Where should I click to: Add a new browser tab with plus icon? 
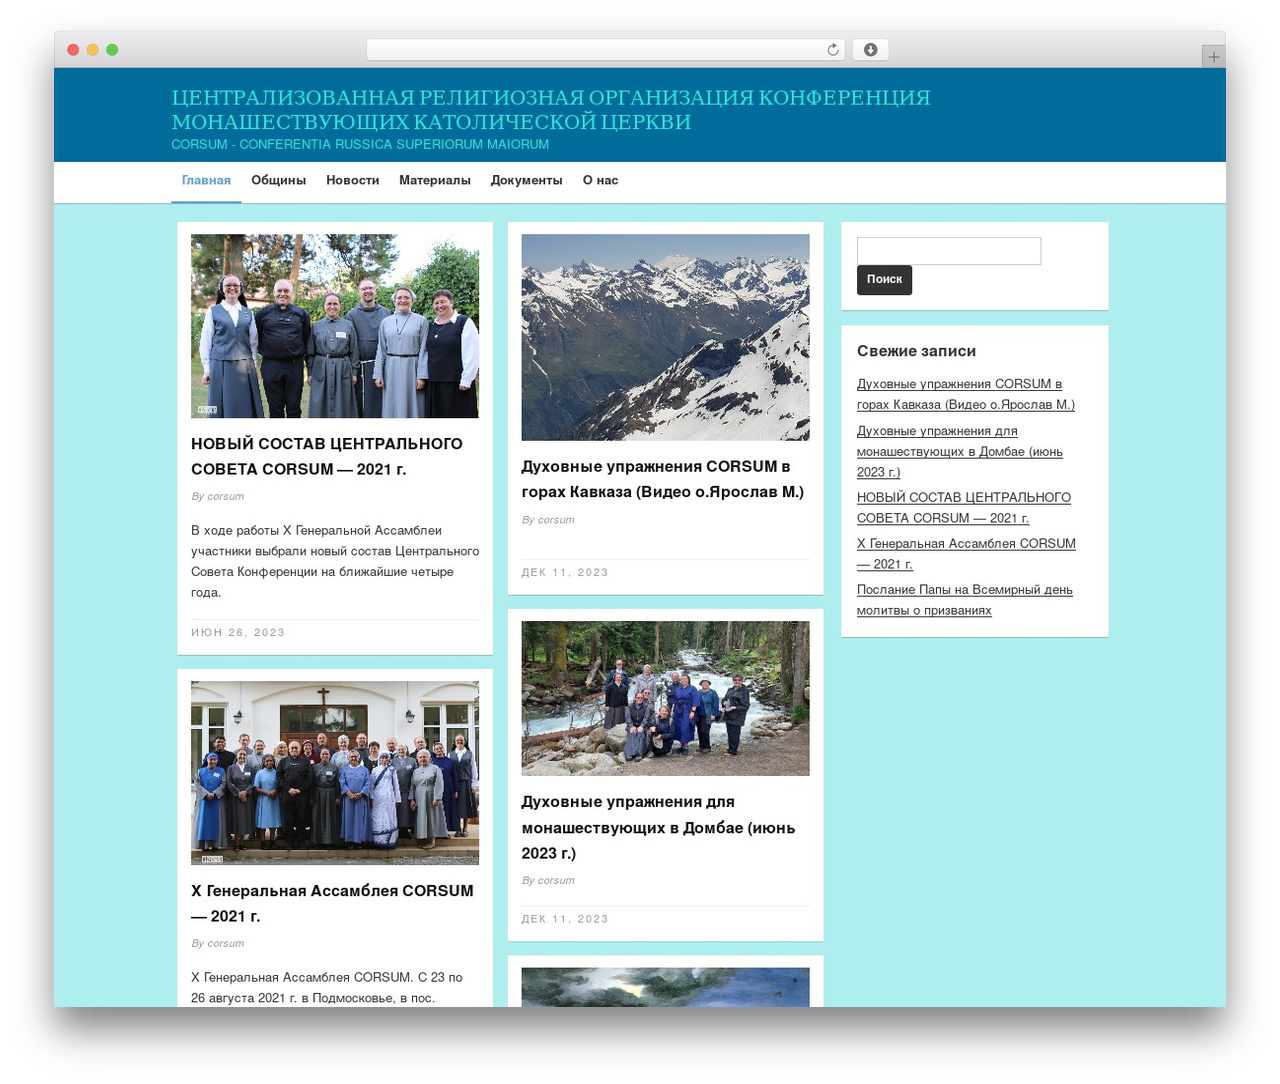(1213, 57)
